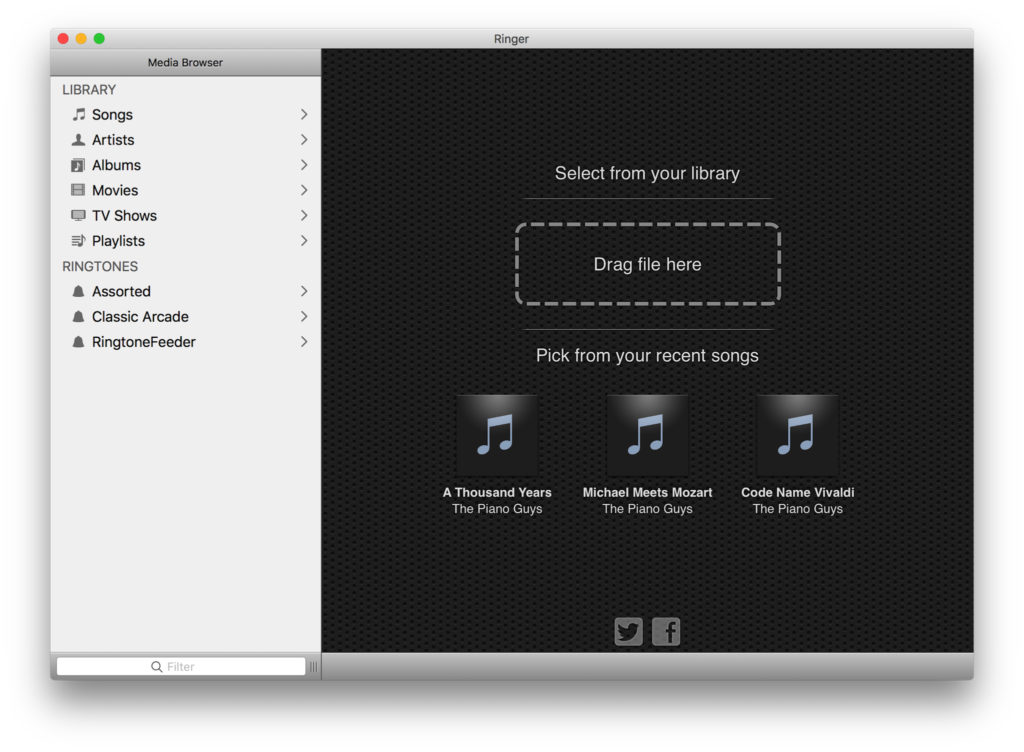Open the Media Browser header tab
1024x752 pixels.
coord(185,62)
